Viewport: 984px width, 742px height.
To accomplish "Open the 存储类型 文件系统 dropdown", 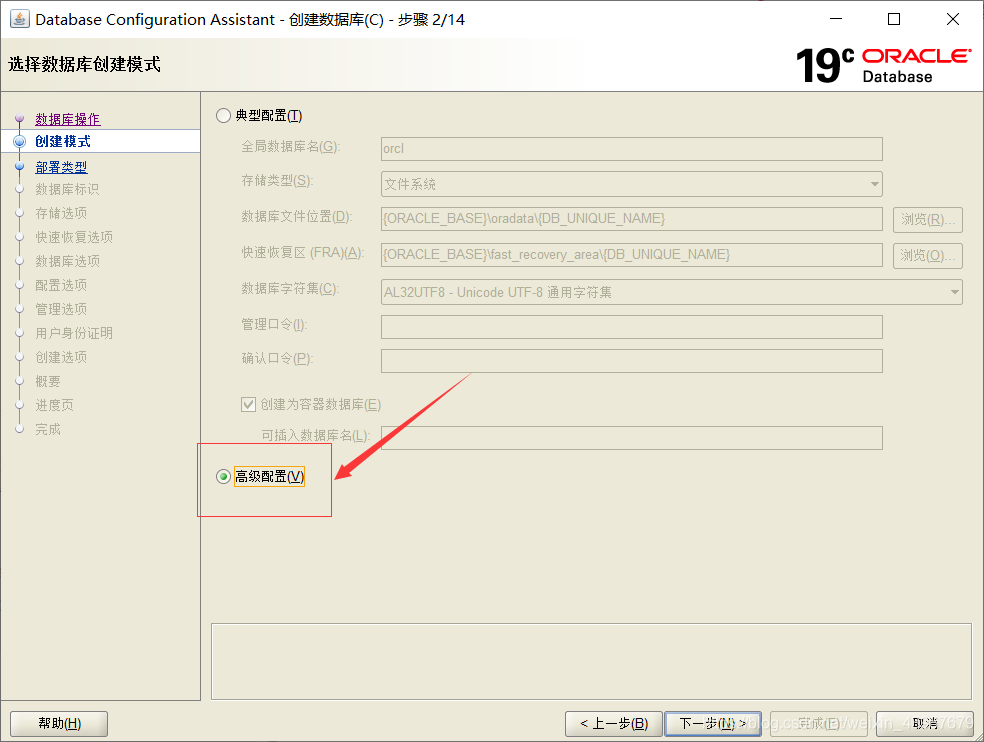I will (631, 184).
